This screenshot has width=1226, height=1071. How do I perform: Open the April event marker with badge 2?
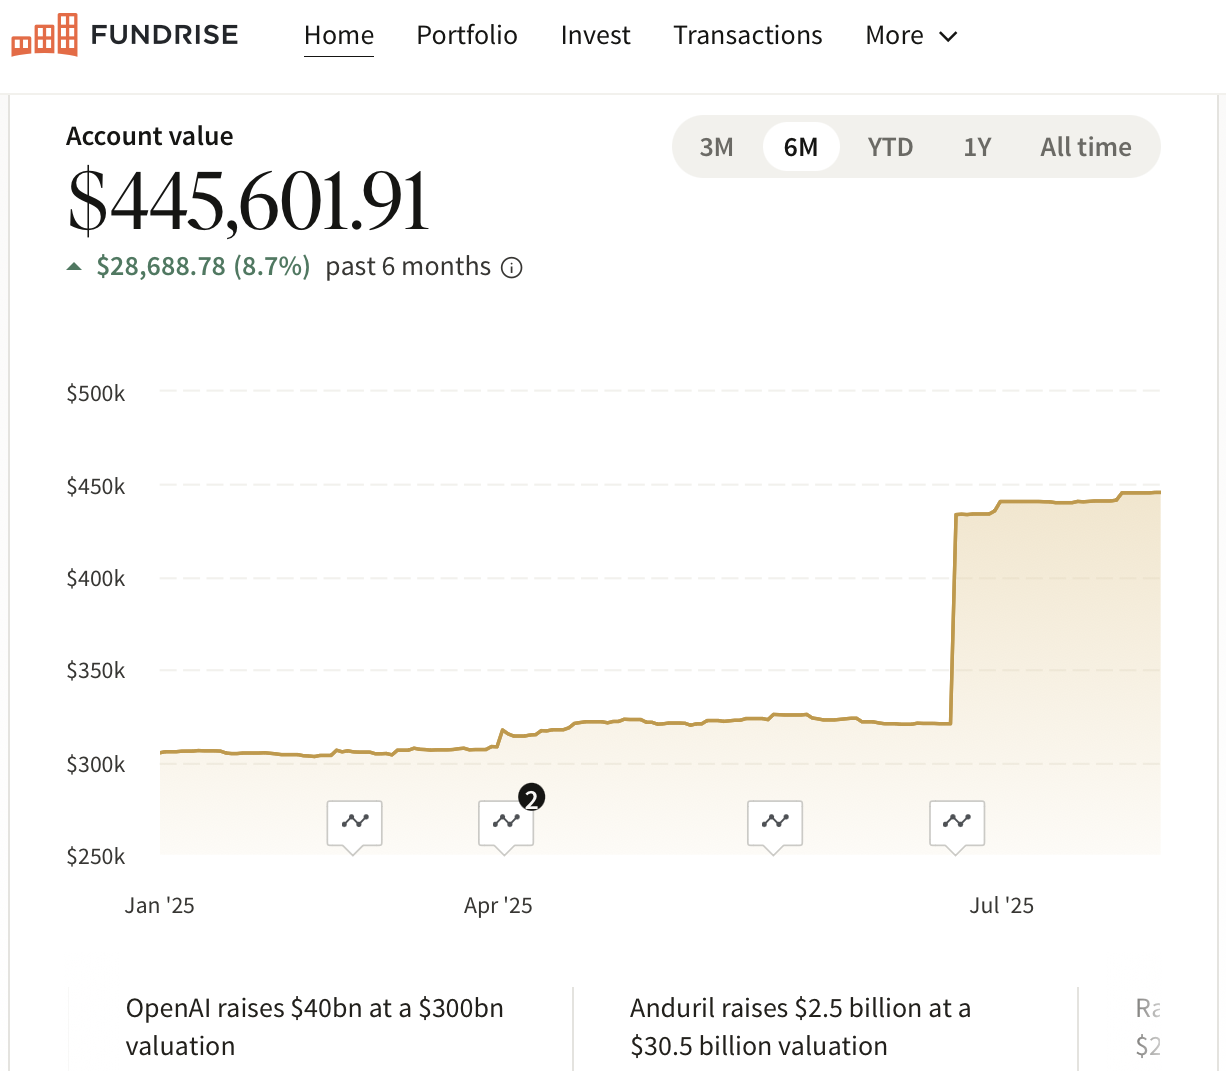click(x=506, y=823)
